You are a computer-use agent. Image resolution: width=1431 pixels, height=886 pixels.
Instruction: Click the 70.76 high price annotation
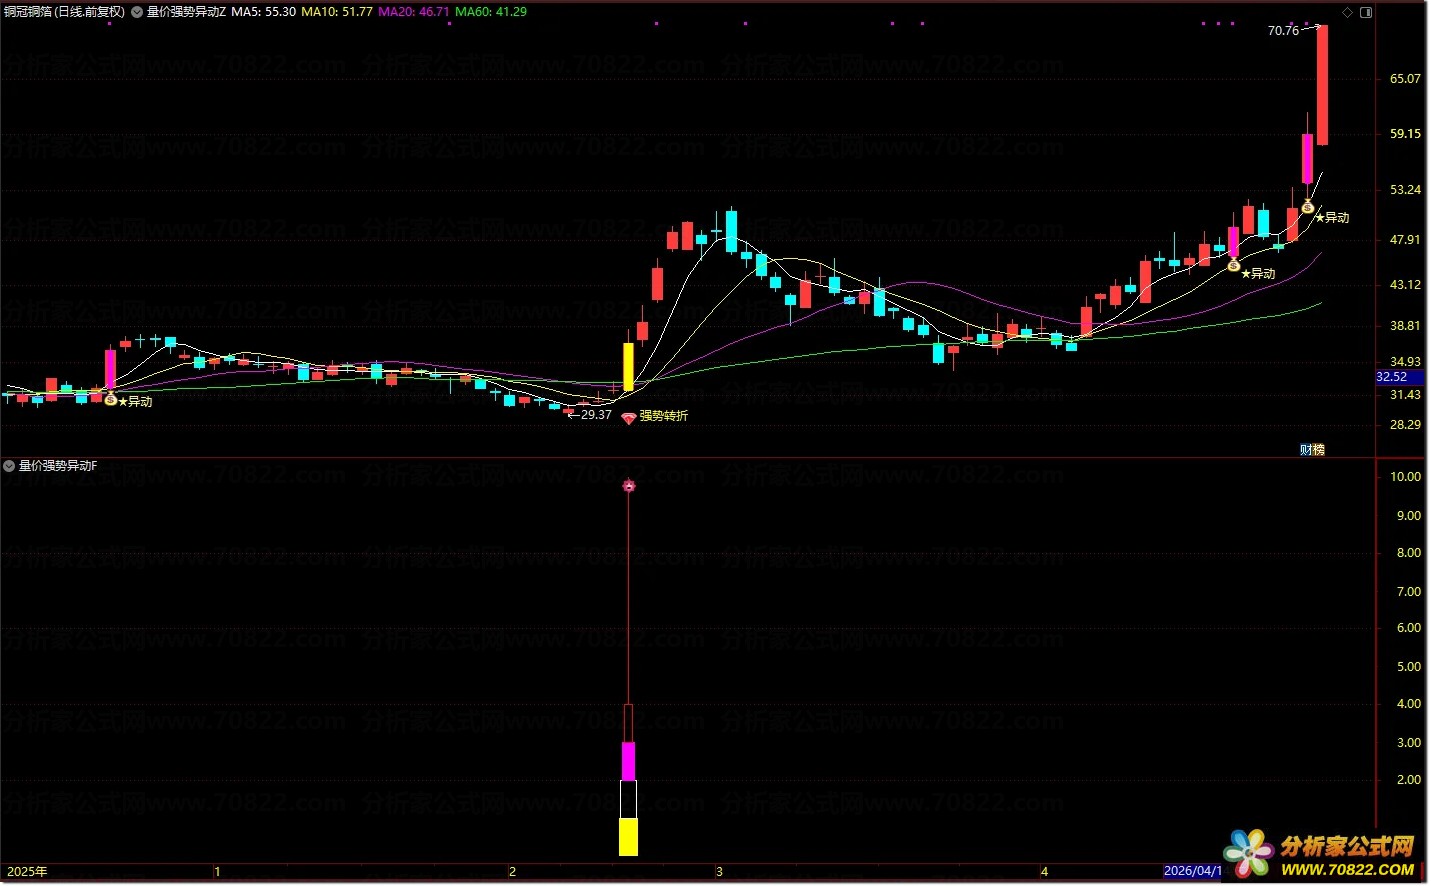(x=1283, y=31)
